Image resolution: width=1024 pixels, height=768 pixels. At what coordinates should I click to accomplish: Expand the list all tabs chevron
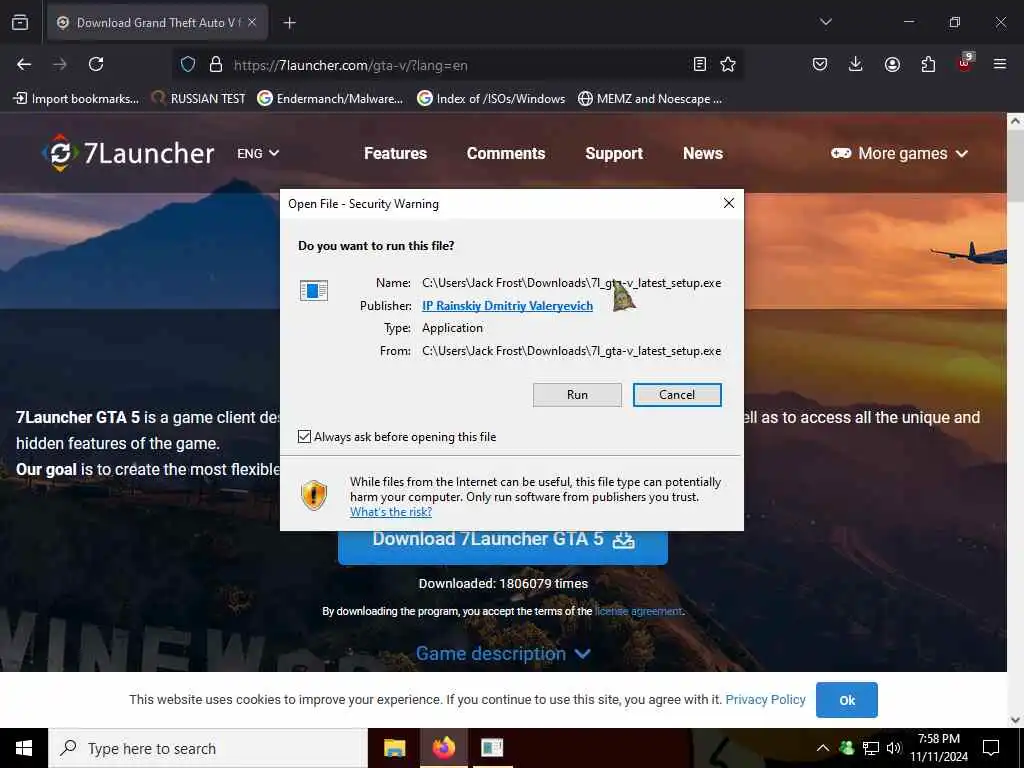point(825,22)
